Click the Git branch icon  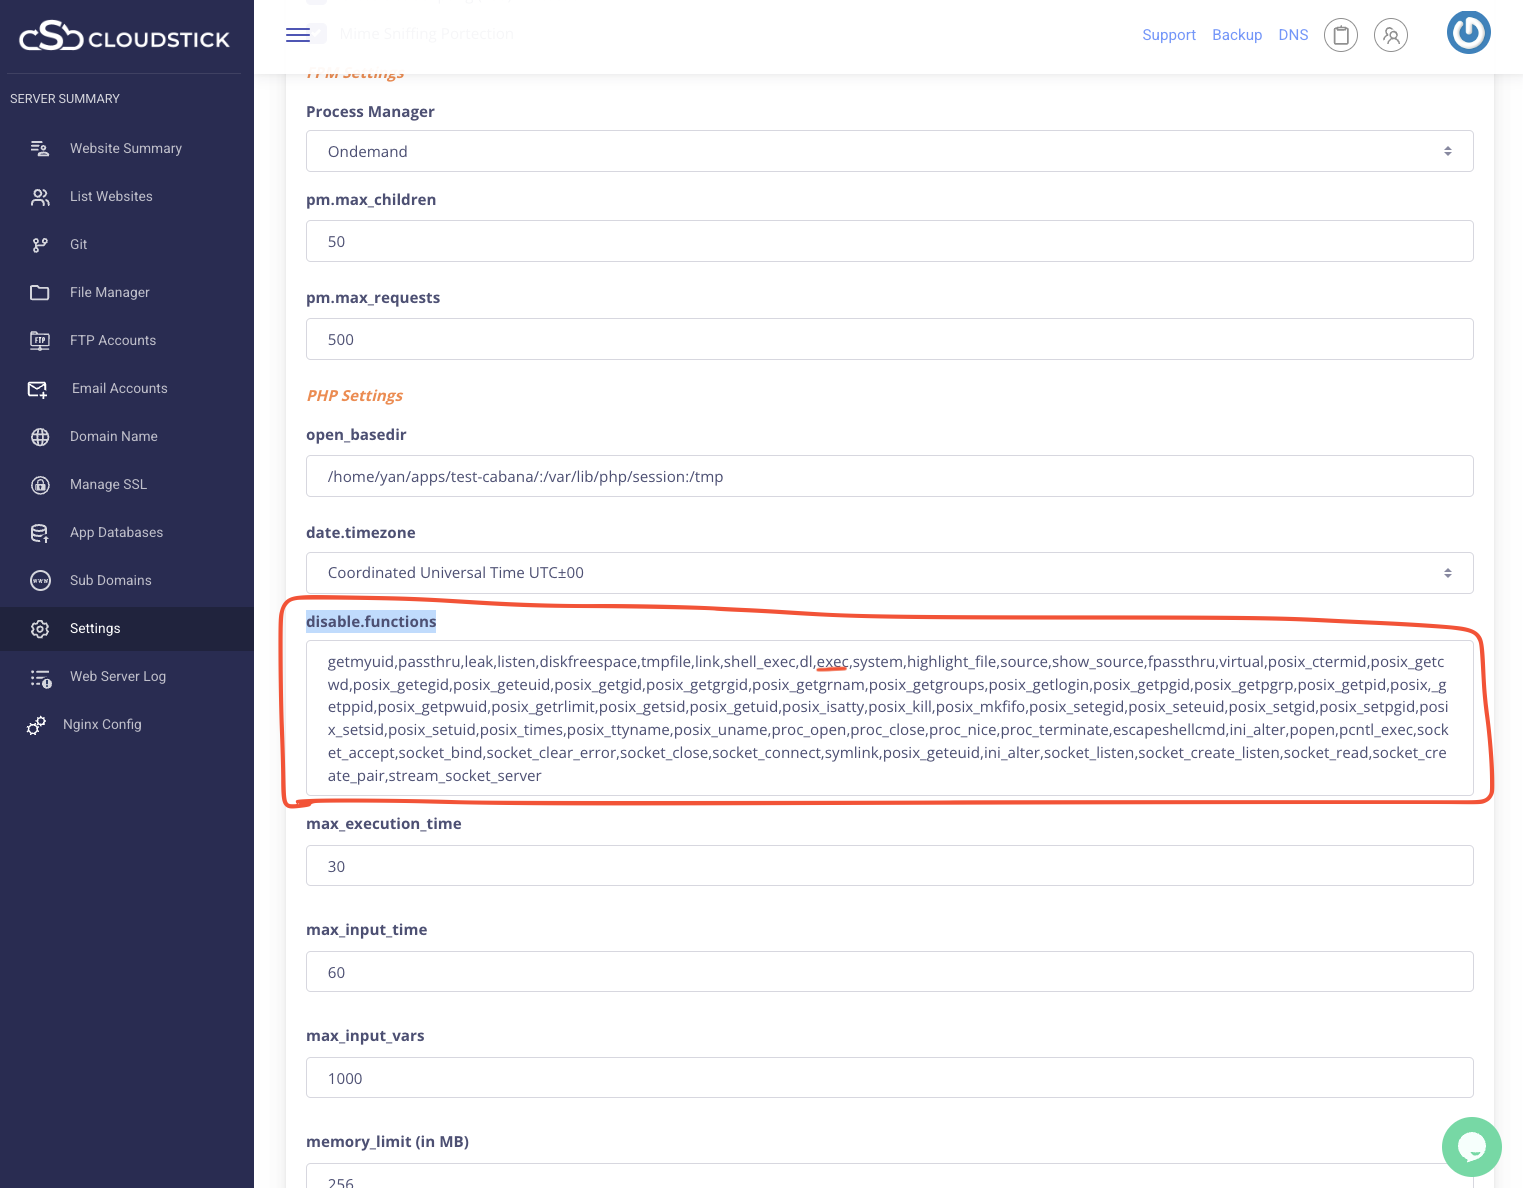point(40,245)
